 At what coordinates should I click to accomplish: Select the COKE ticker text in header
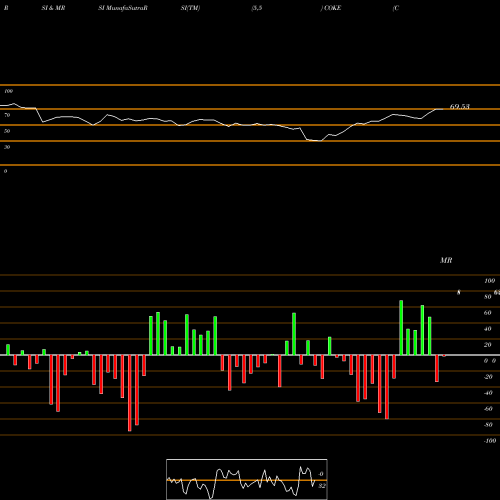(x=332, y=8)
